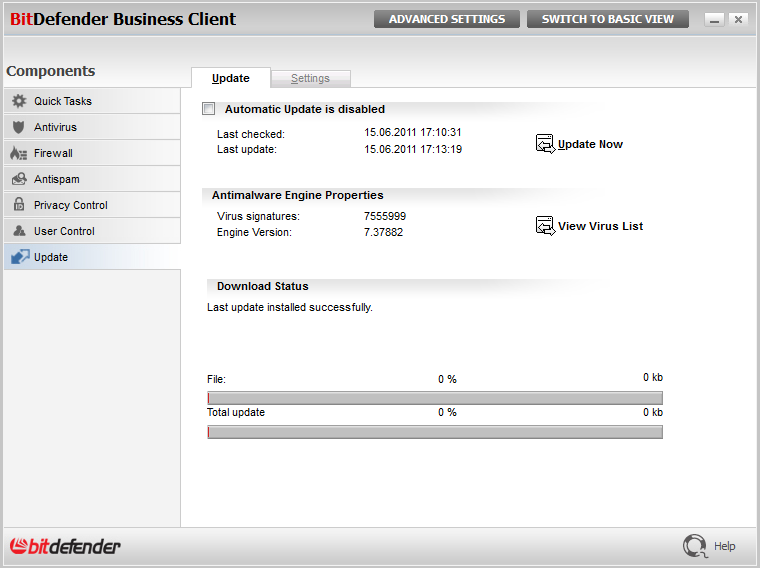760x568 pixels.
Task: Enable the Automatic Update checkbox
Action: click(209, 109)
